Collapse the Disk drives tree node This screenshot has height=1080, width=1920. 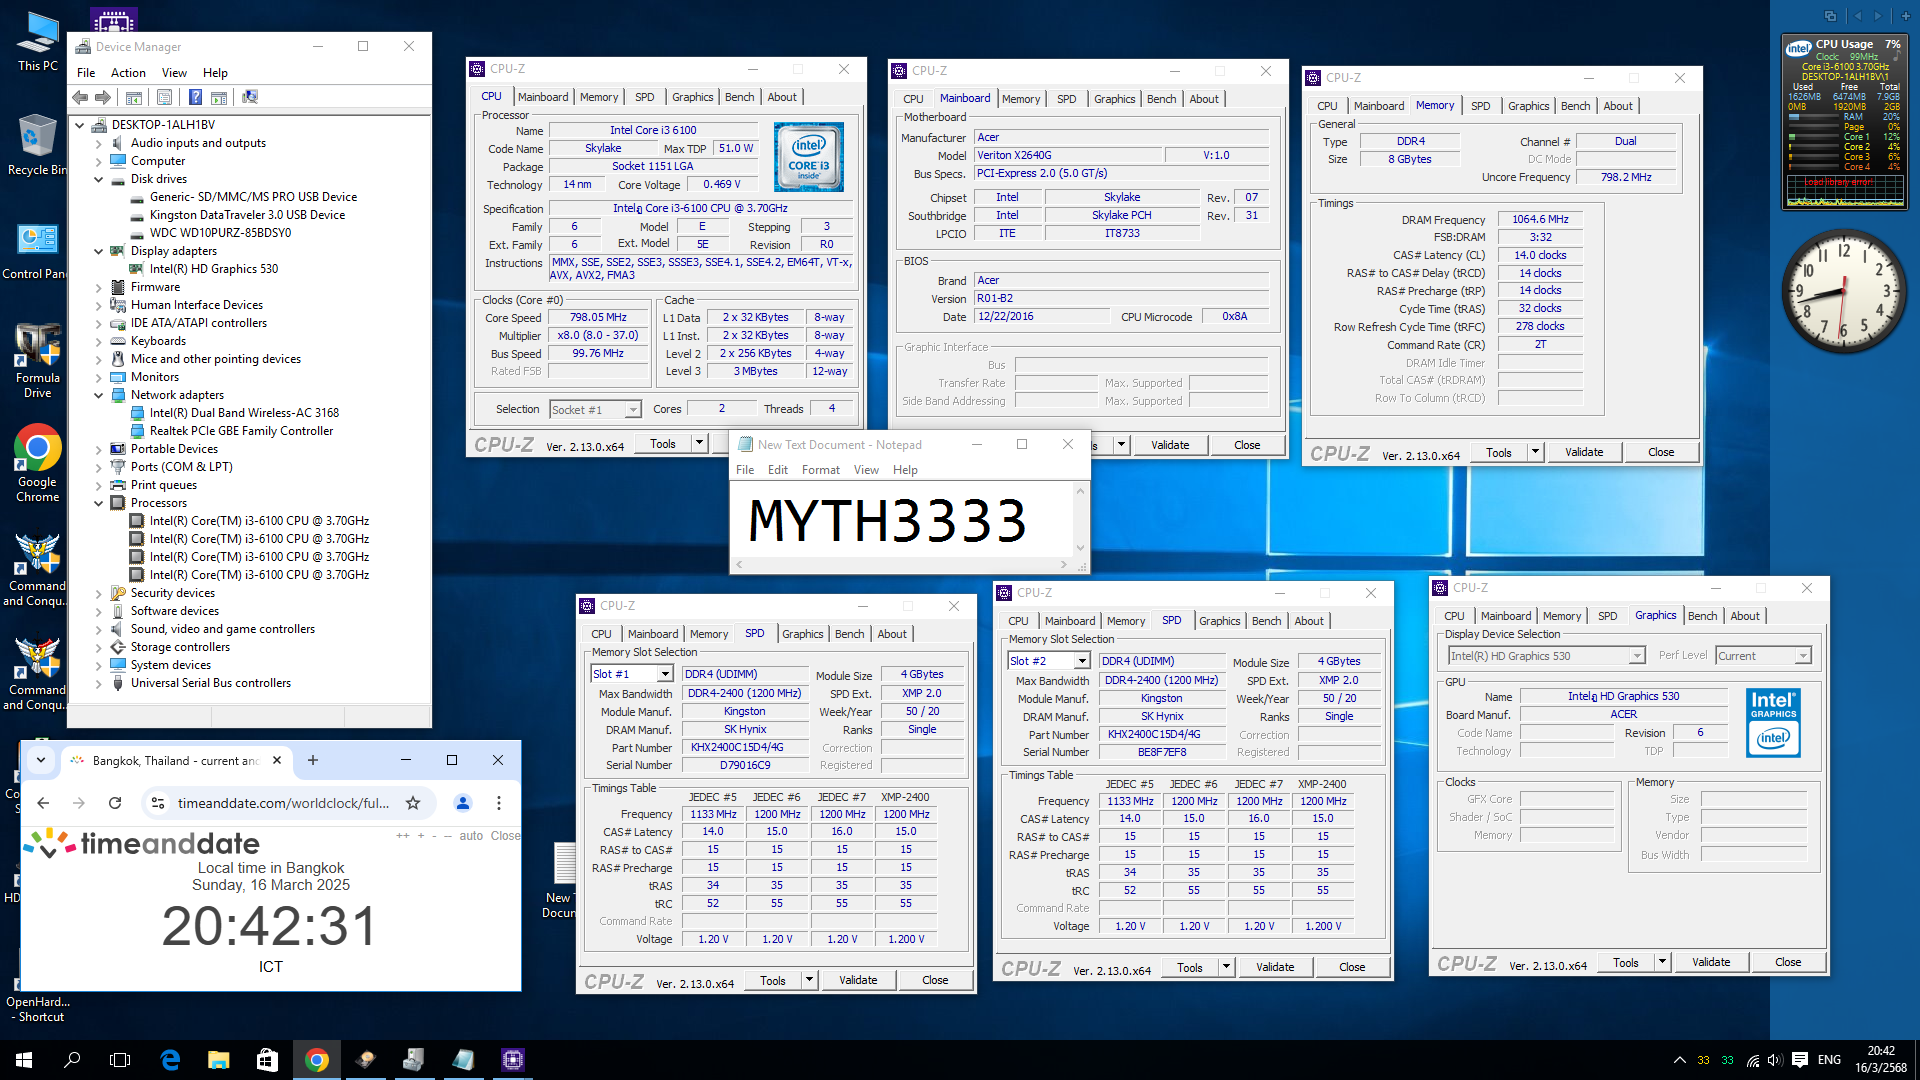pos(99,179)
